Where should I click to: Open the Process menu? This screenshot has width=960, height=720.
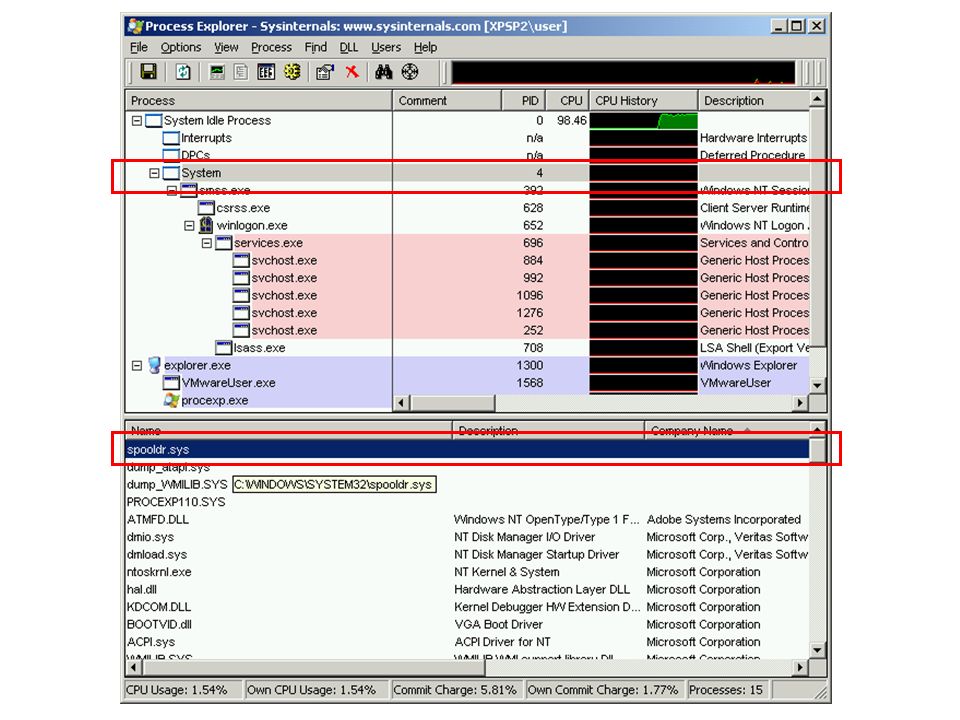point(271,47)
